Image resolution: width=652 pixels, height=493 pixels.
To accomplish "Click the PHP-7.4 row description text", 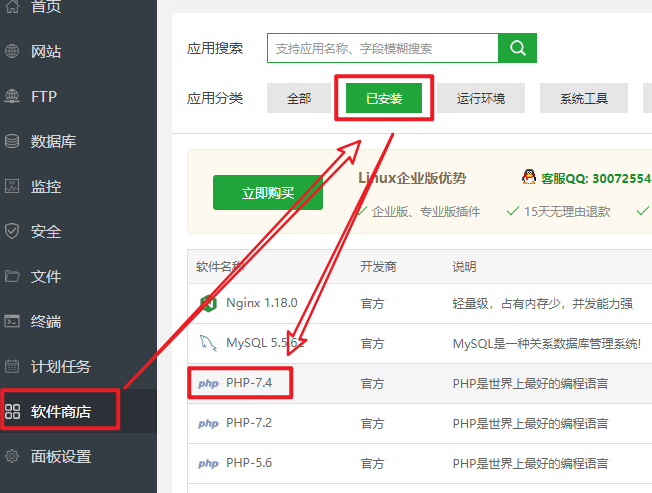I will click(530, 384).
